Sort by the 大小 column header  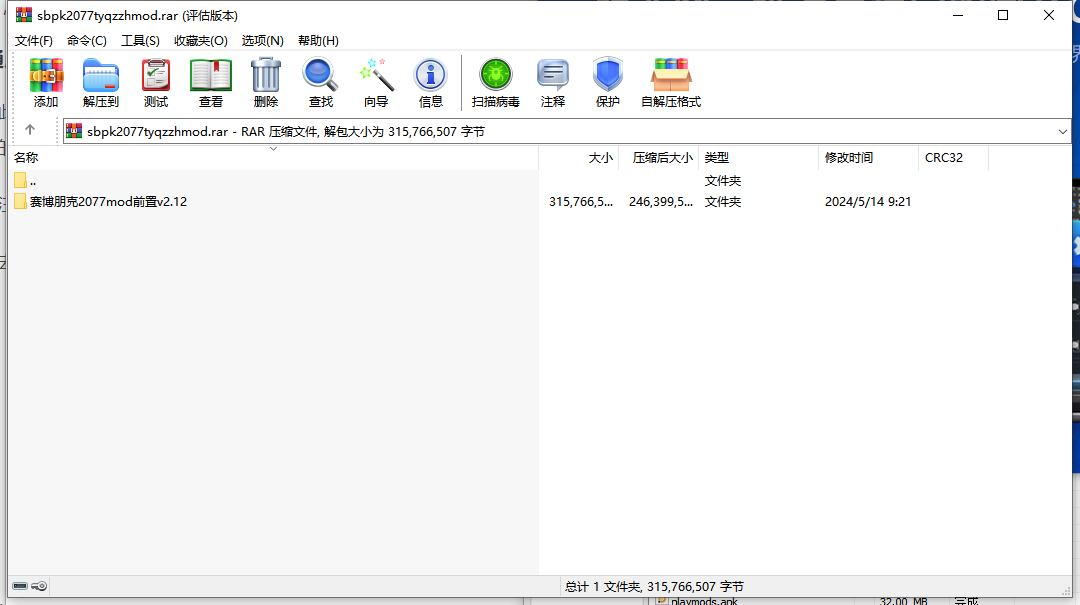coord(579,158)
